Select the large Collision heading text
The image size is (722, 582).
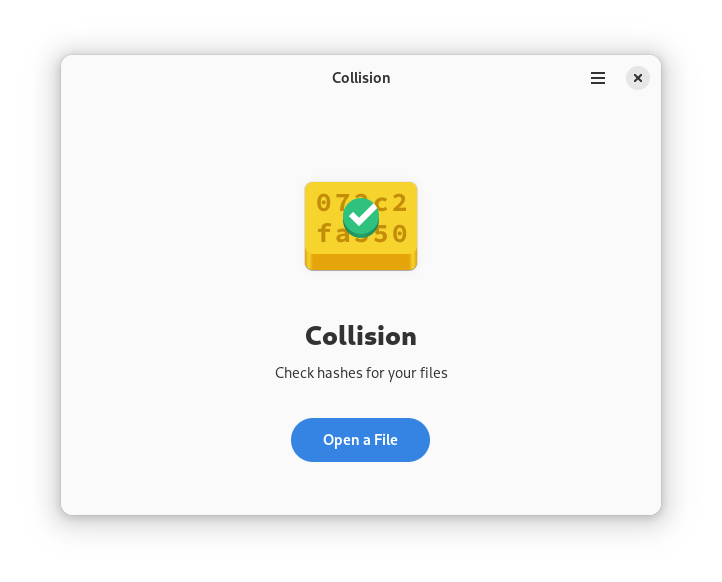click(x=361, y=336)
